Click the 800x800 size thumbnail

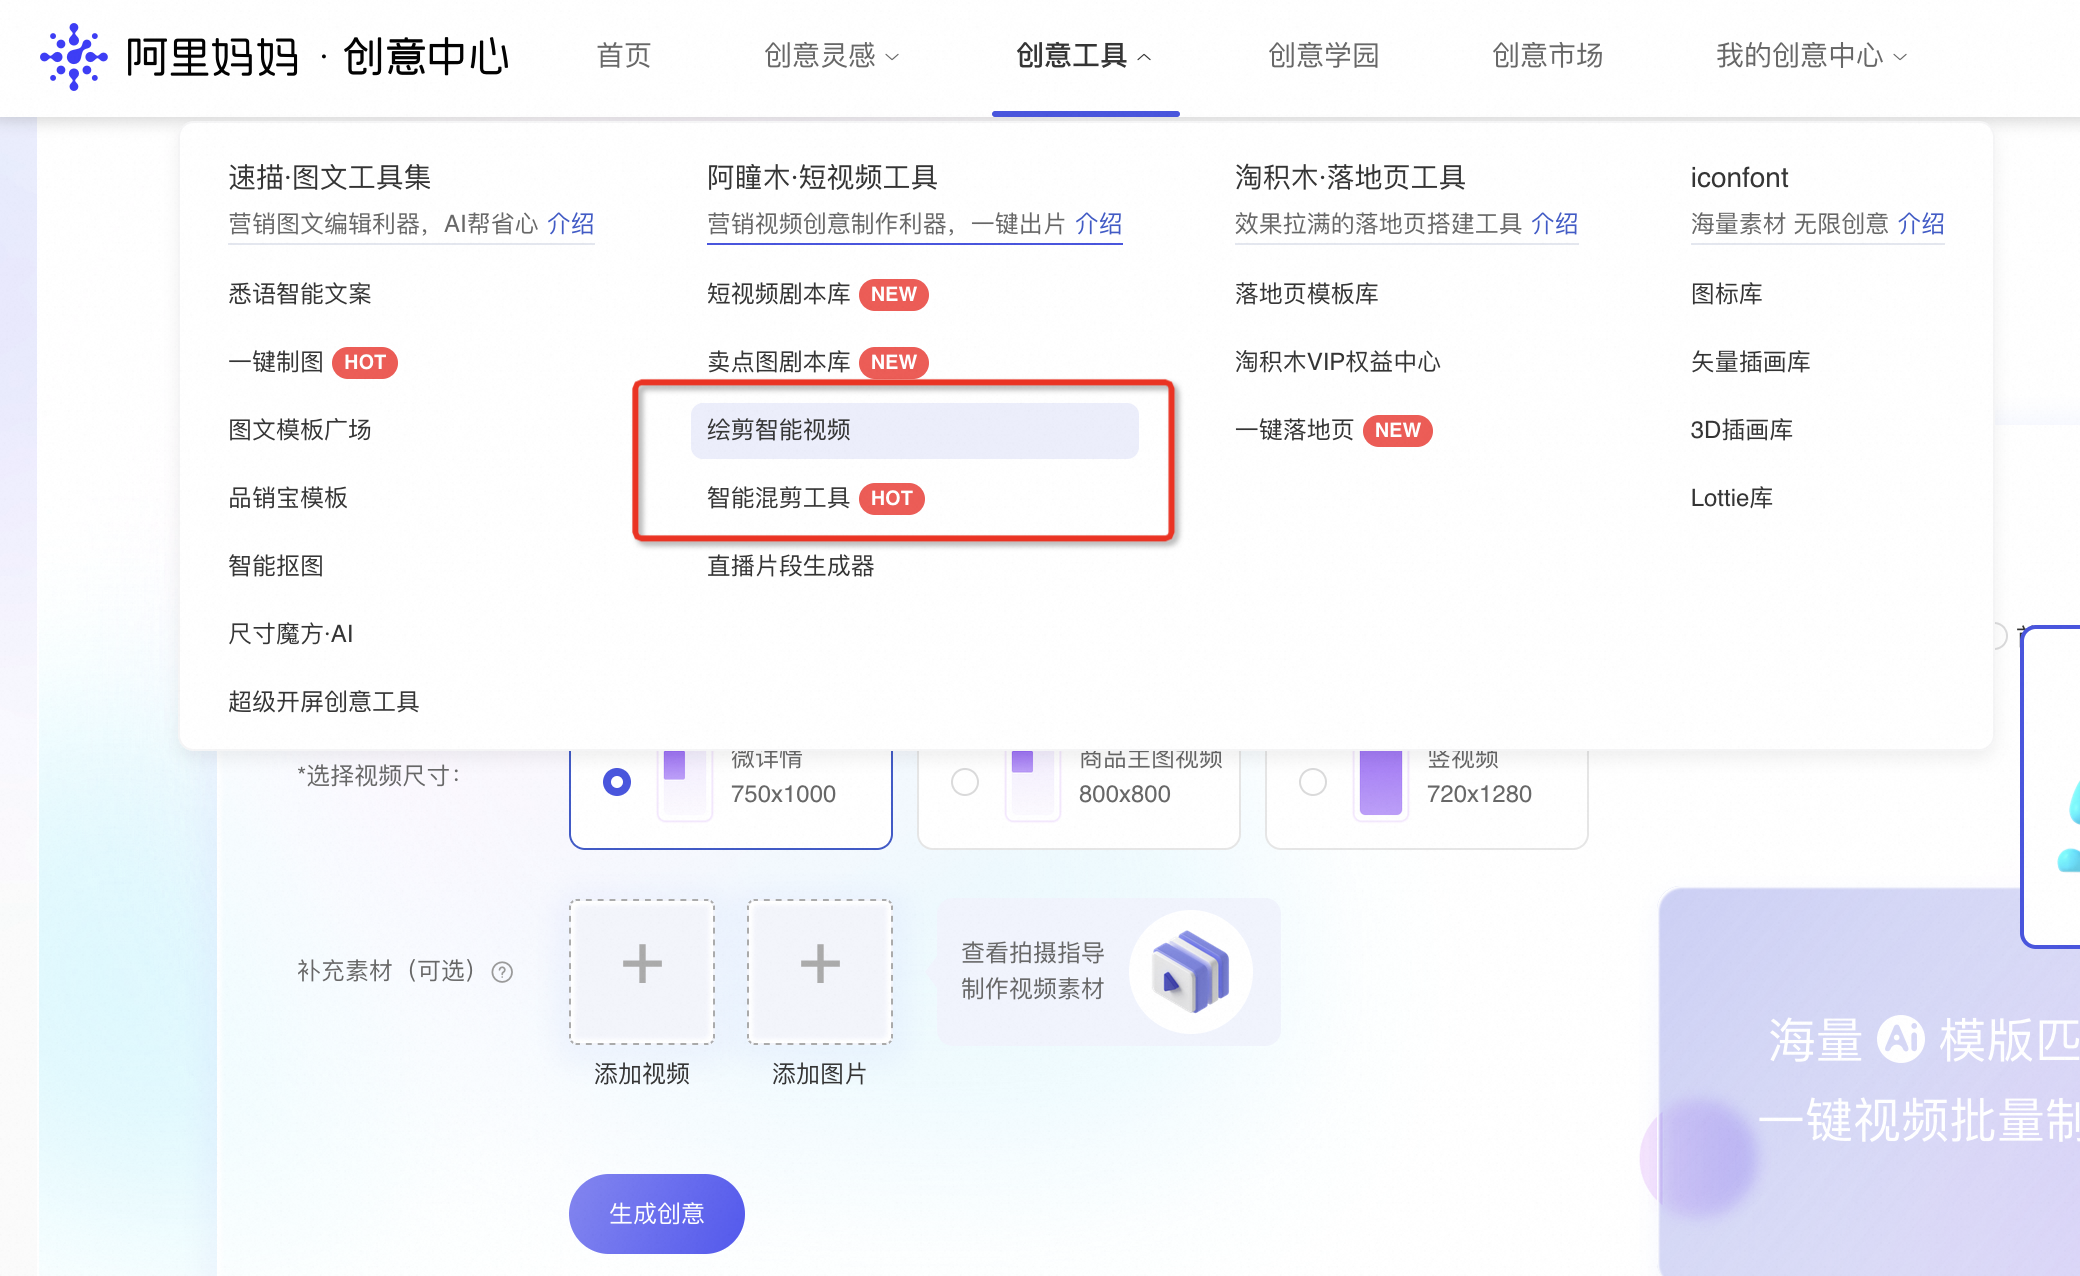click(x=1033, y=784)
